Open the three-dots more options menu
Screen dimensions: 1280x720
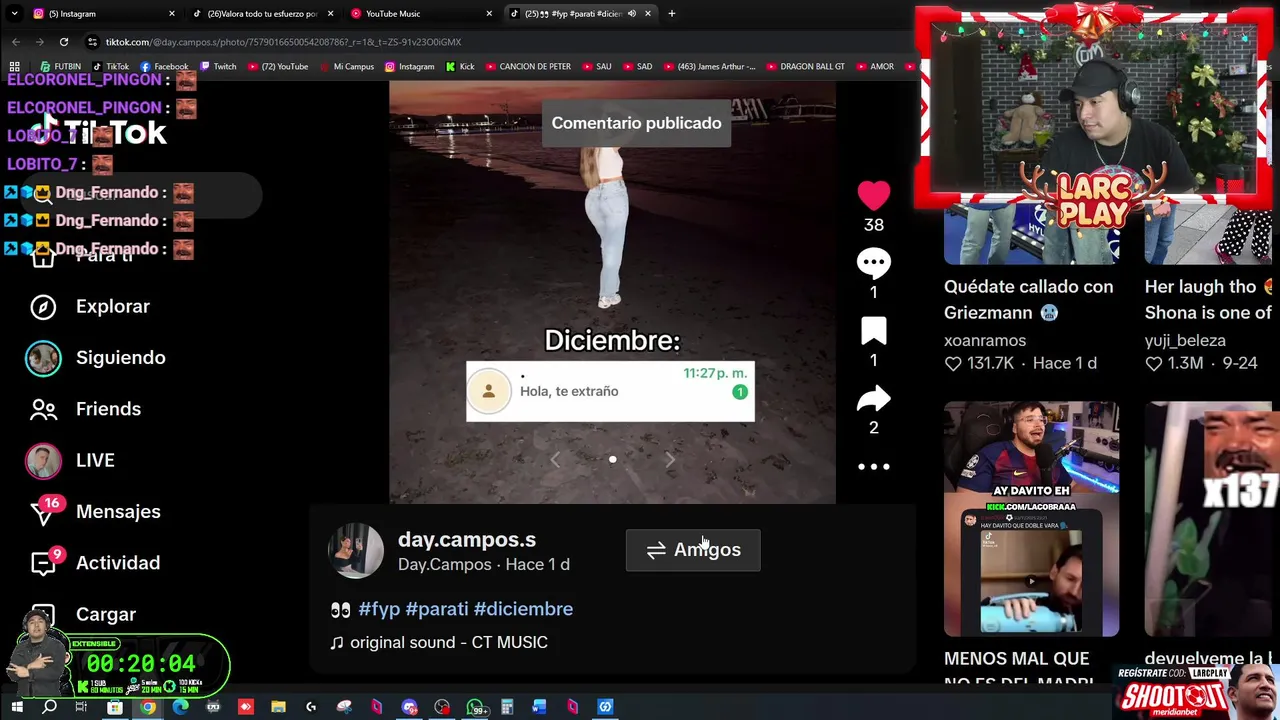click(873, 466)
